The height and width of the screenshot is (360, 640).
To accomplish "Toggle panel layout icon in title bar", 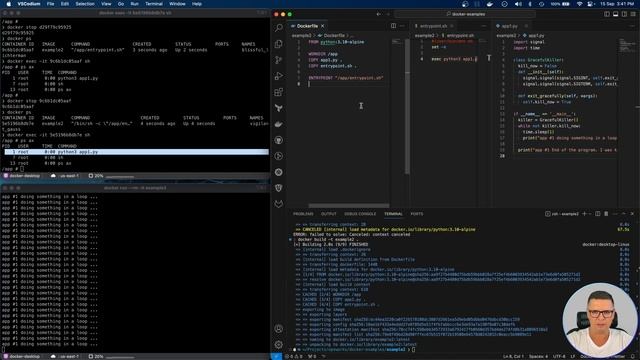I will (x=616, y=14).
